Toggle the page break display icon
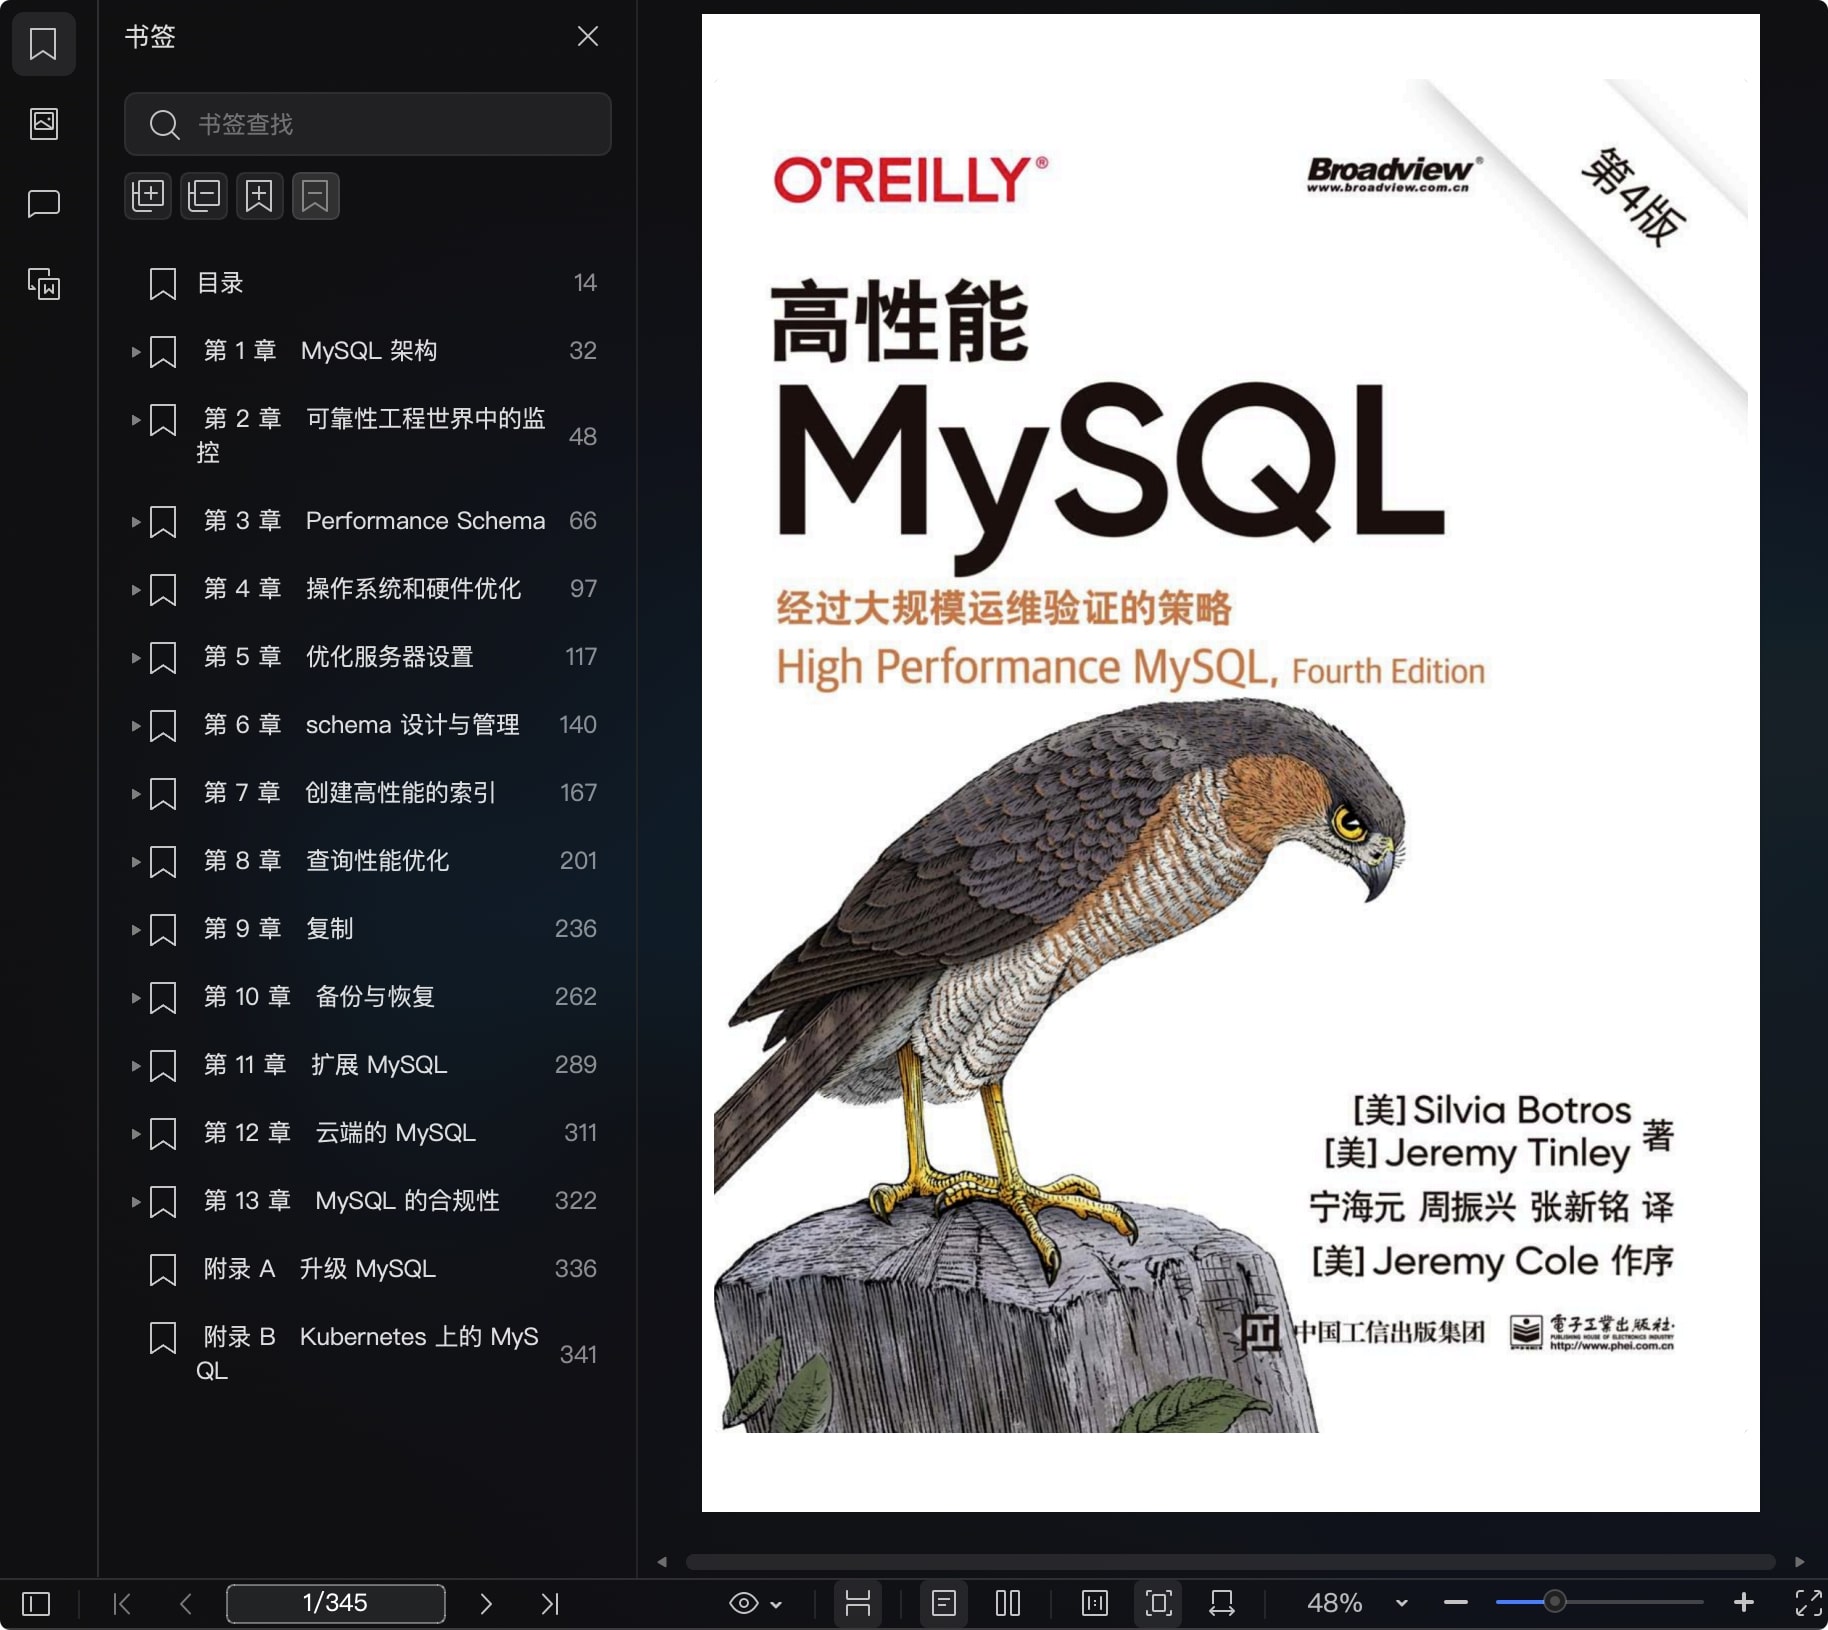Screen dimensions: 1828x1630 (858, 1604)
